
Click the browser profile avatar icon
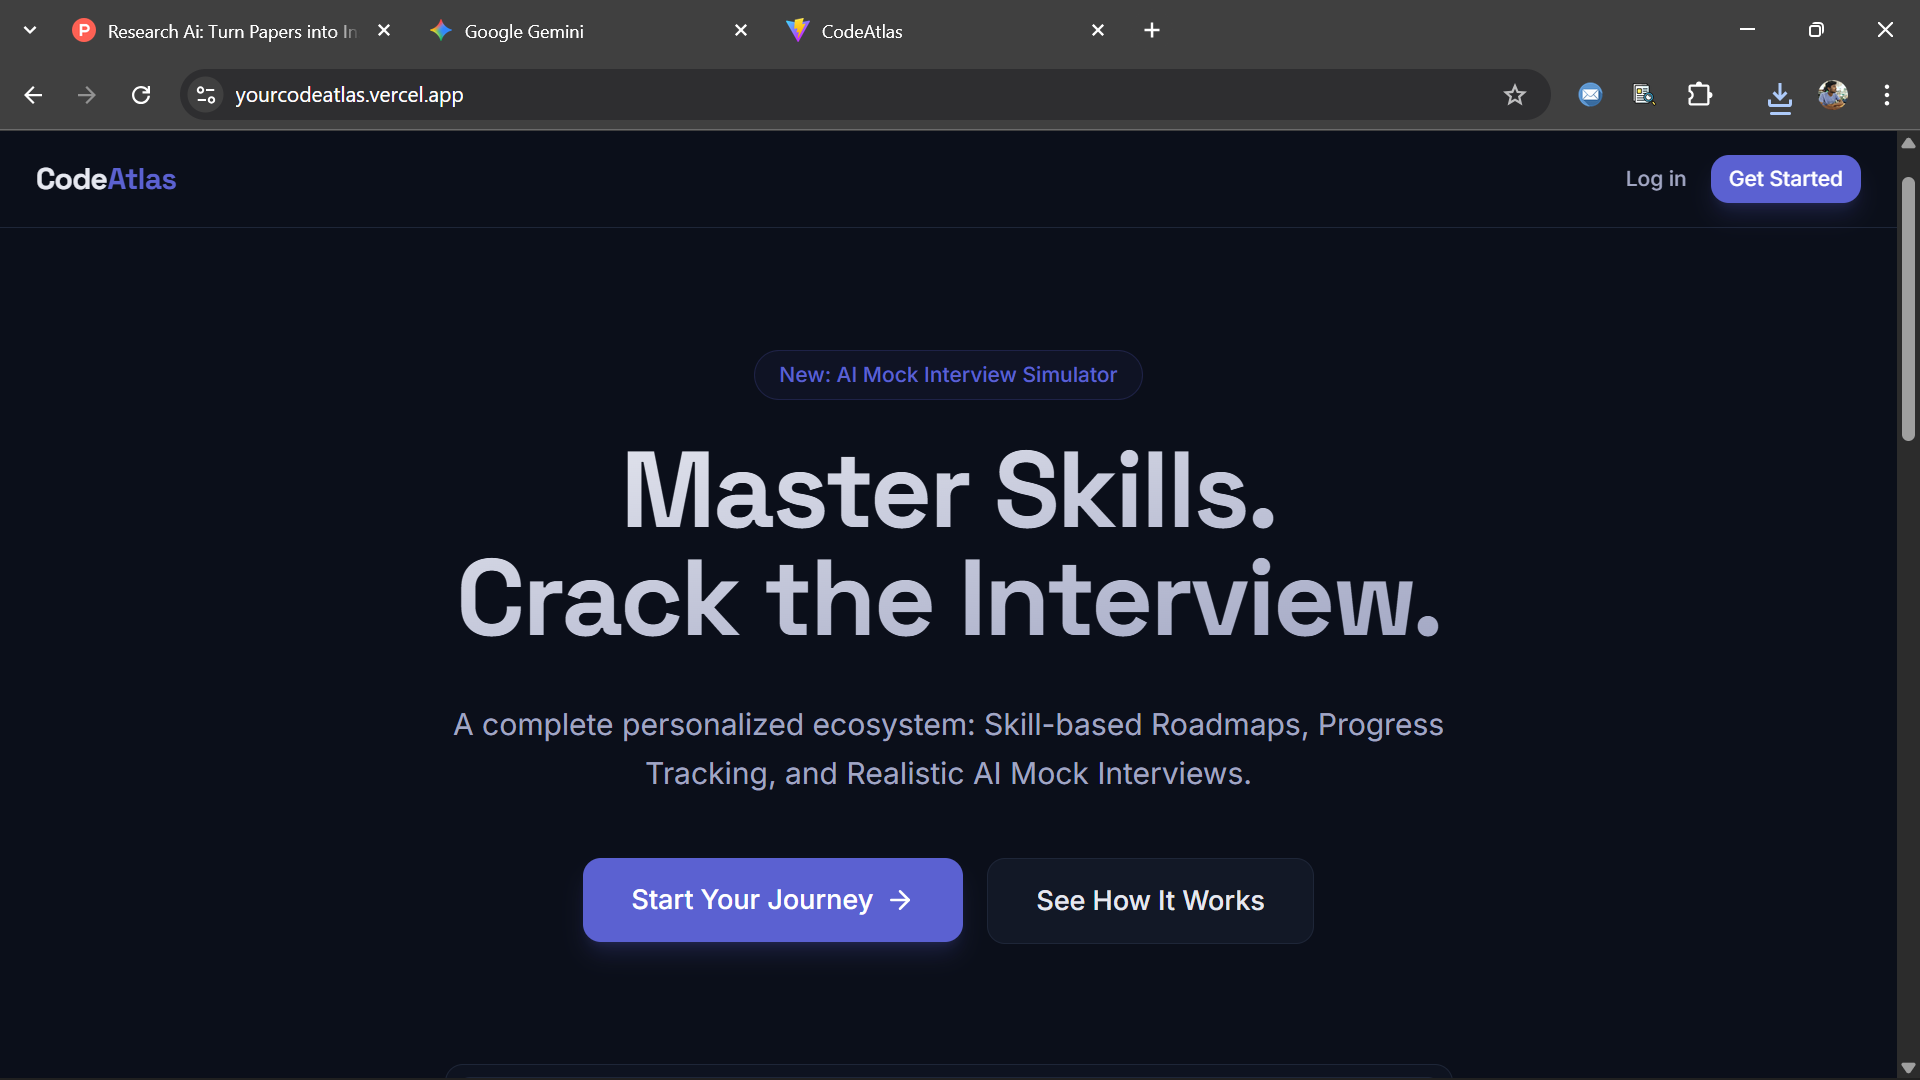pos(1834,95)
